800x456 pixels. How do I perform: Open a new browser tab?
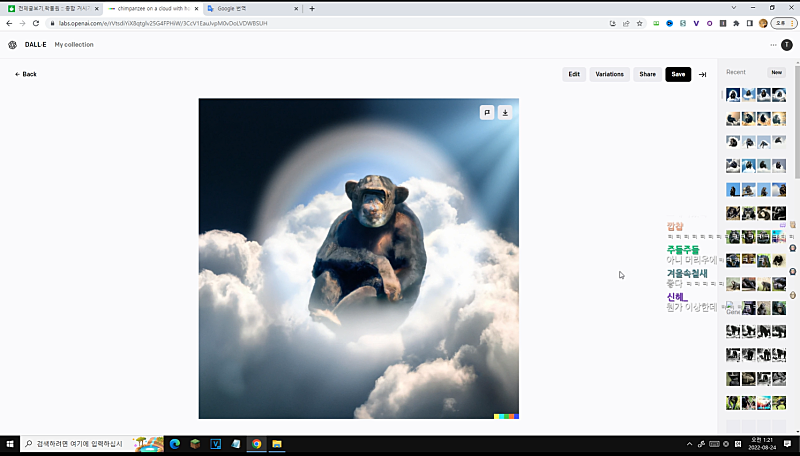tap(312, 8)
